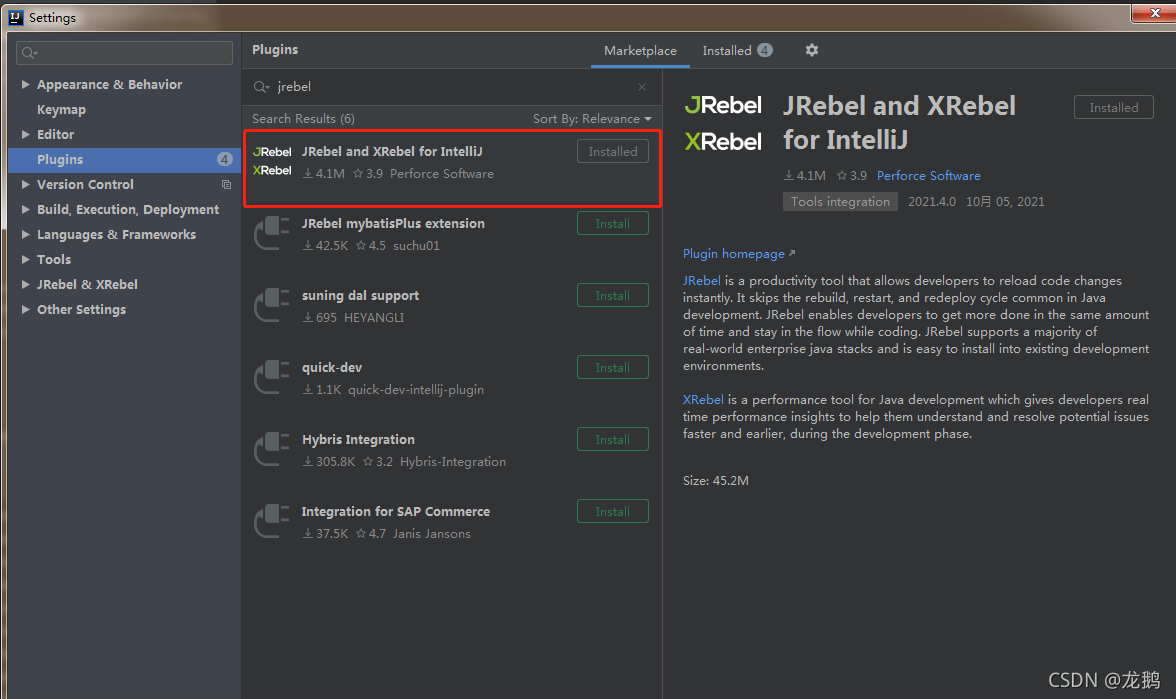
Task: Select JRebel mybatisPlus extension title
Action: click(394, 224)
